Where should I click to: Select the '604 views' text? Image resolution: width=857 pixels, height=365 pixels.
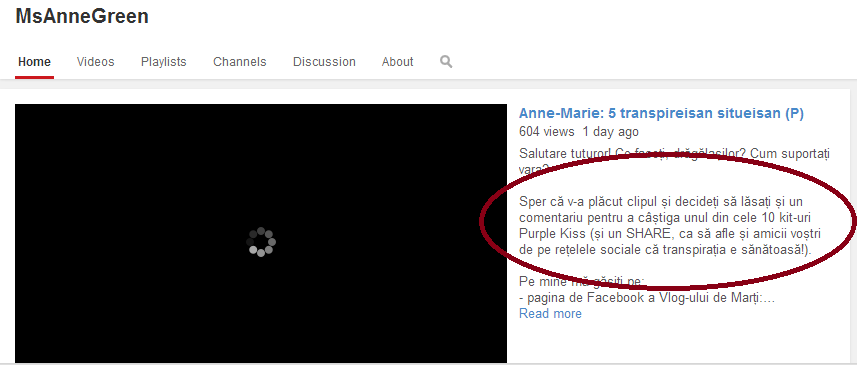point(547,132)
